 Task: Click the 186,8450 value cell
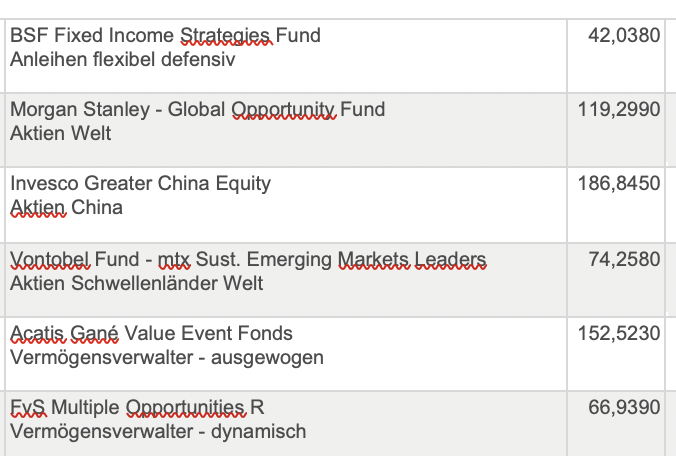tap(619, 184)
